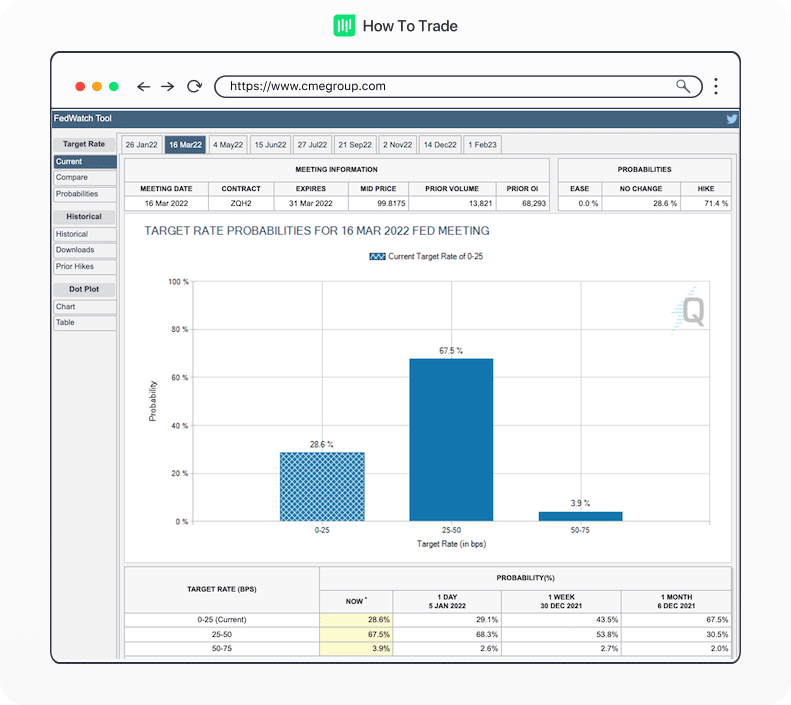Switch to the 26 Jan22 meeting tab
Image resolution: width=791 pixels, height=705 pixels.
click(141, 145)
